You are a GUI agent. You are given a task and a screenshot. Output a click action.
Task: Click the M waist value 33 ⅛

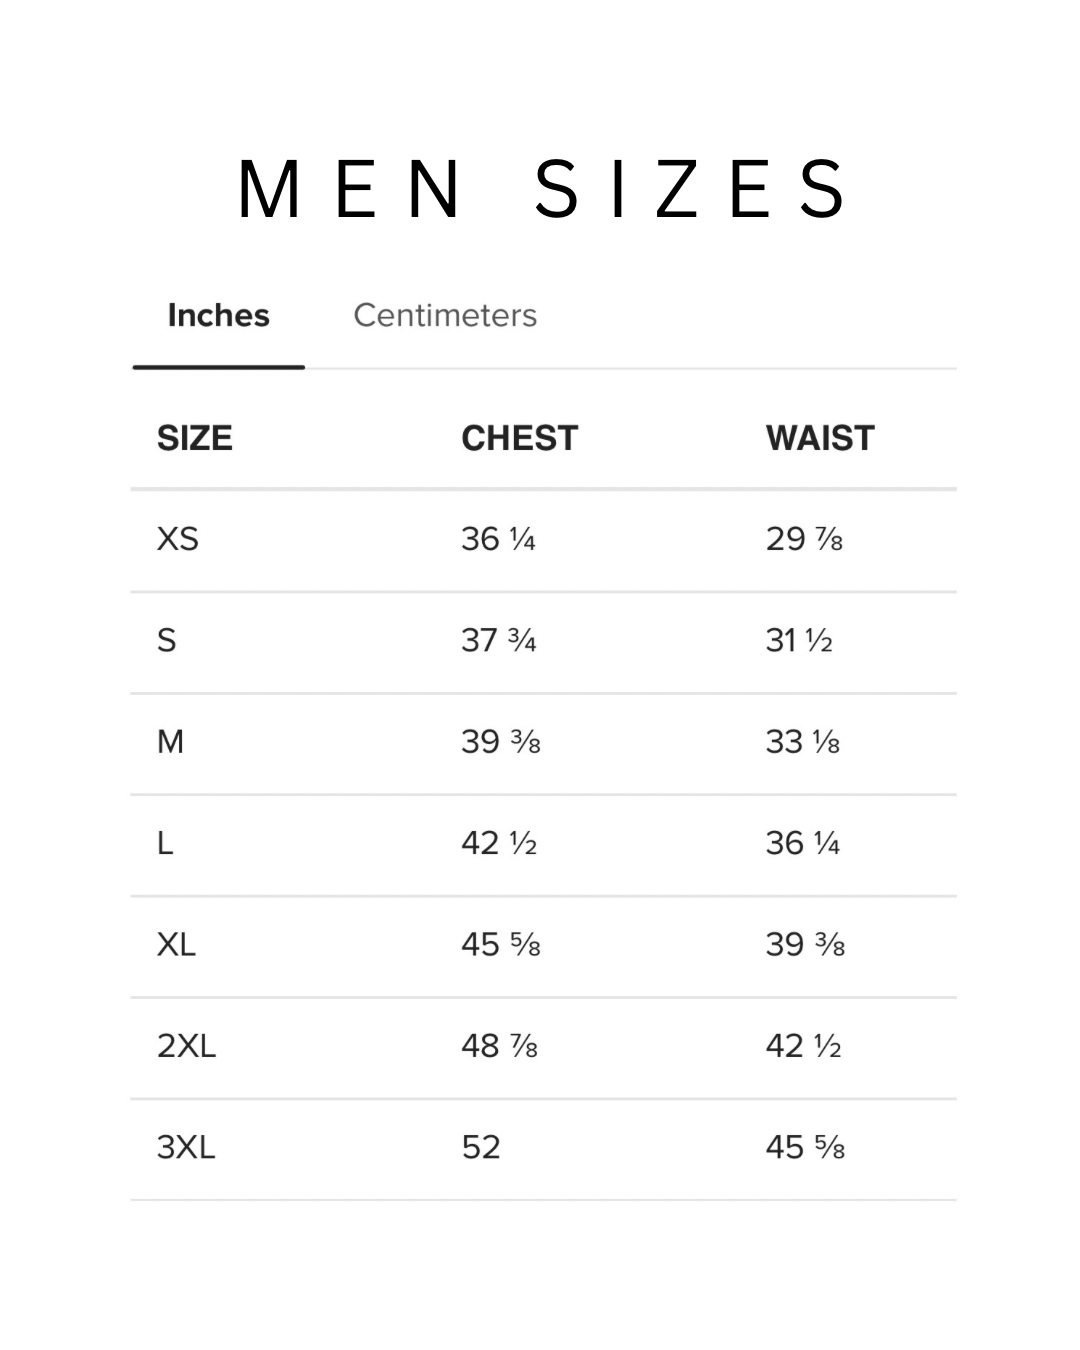pyautogui.click(x=802, y=742)
